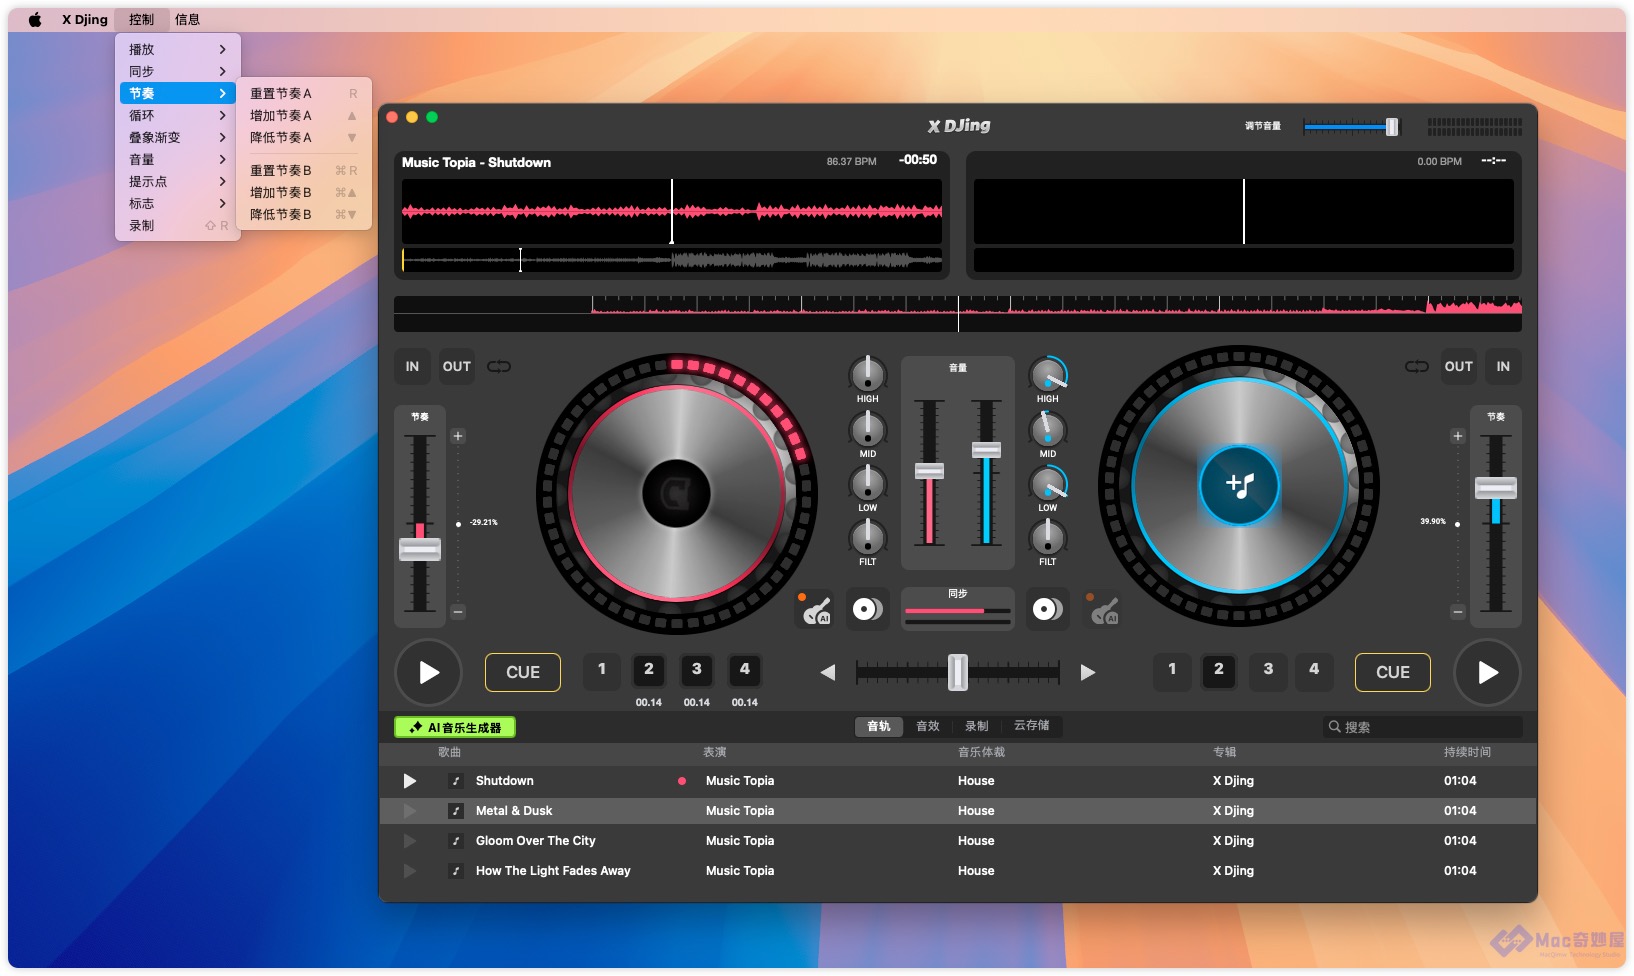
Task: Select 录制 in the 控制 menu
Action: 178,225
